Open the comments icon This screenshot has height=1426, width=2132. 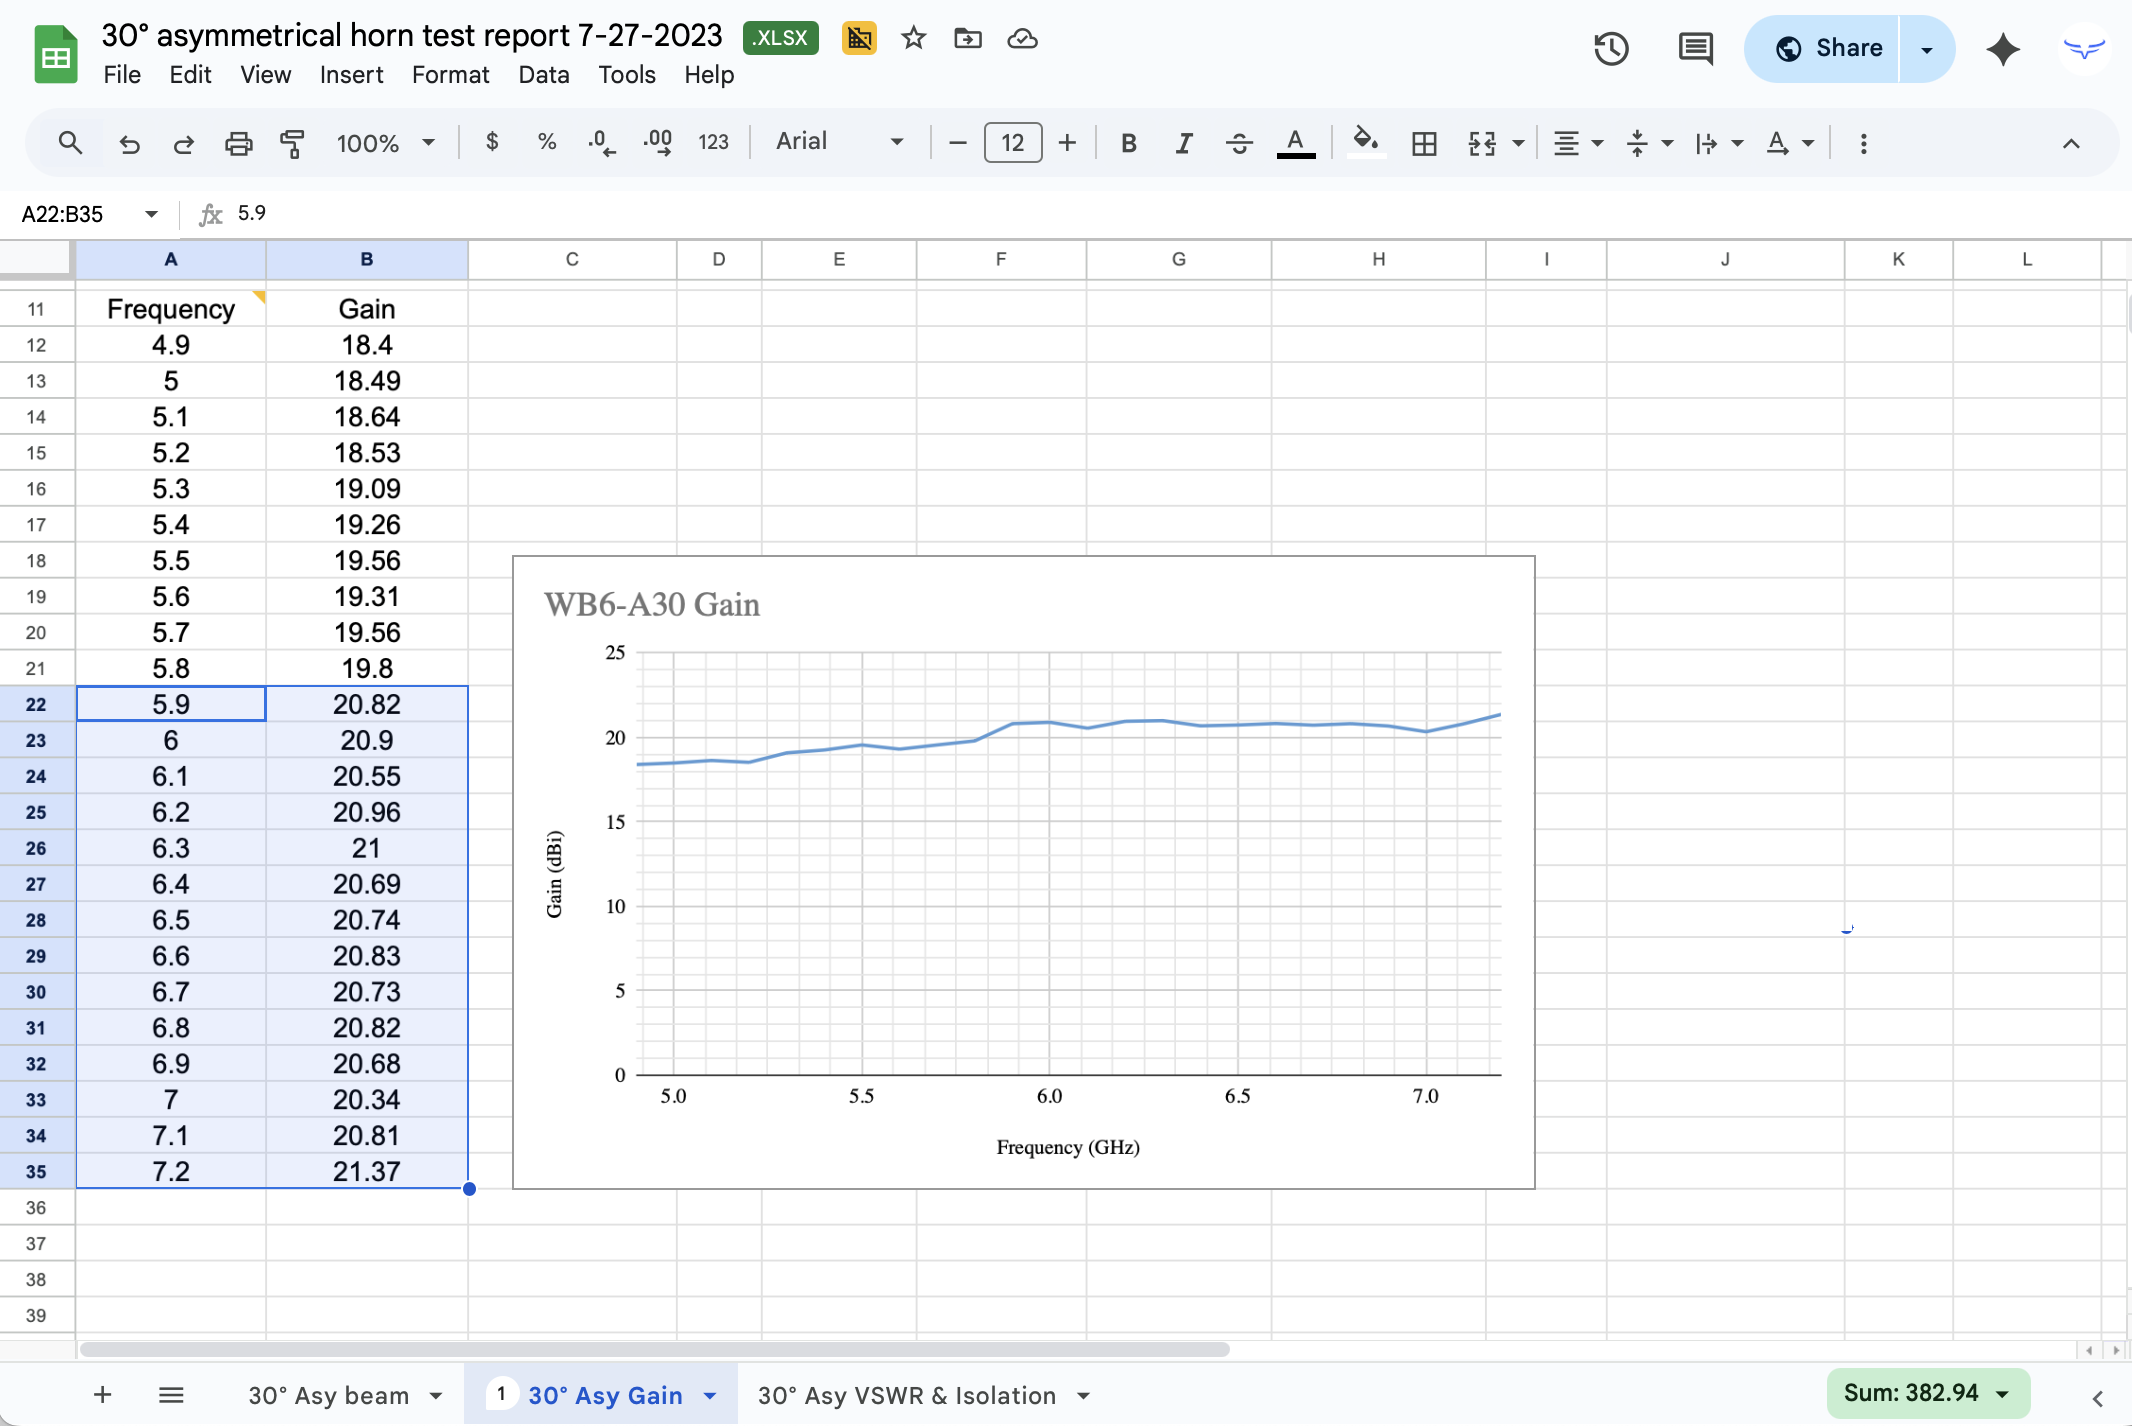point(1695,48)
